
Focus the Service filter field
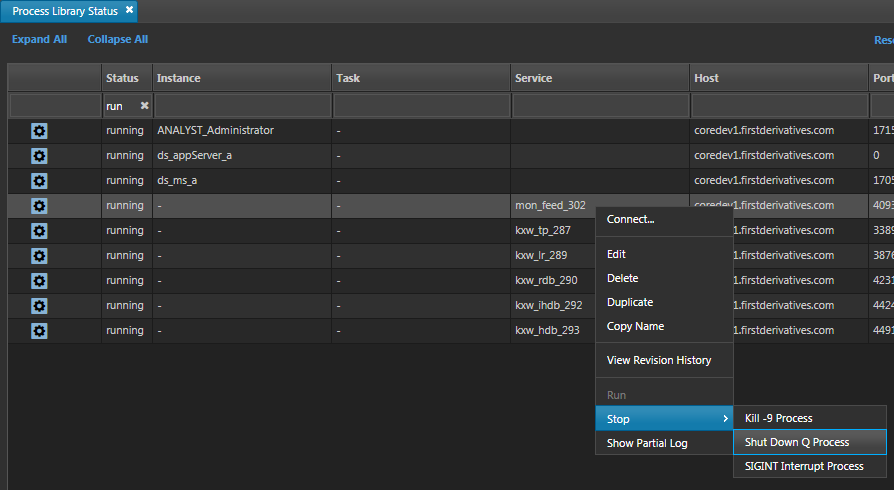(600, 106)
